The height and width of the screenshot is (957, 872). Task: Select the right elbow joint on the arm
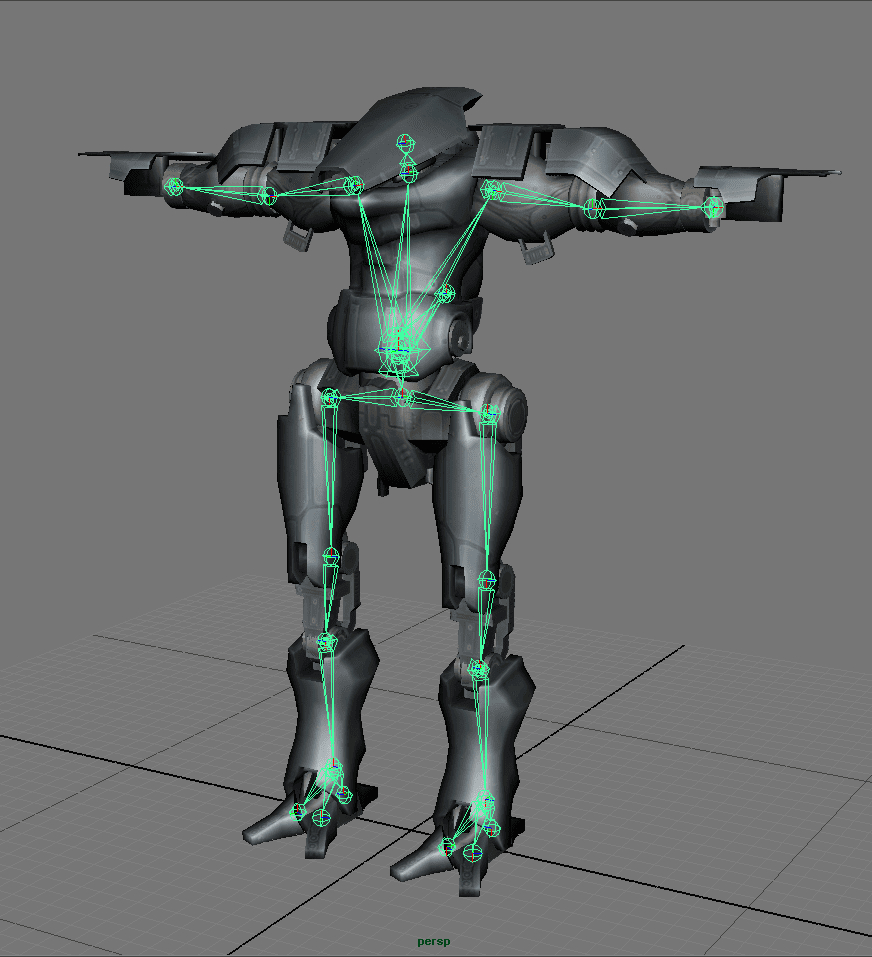click(x=592, y=208)
